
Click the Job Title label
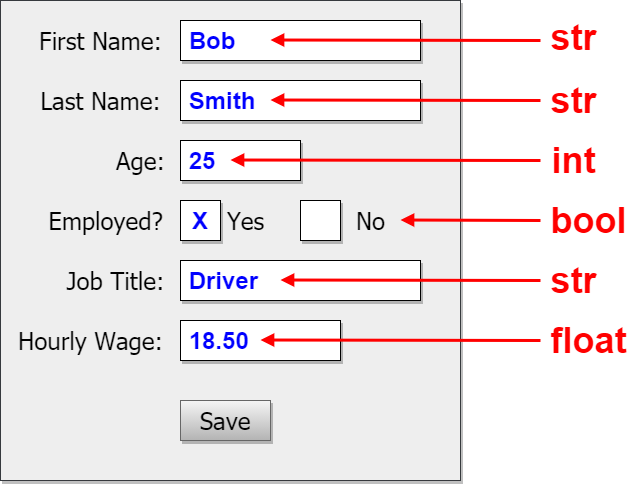point(115,281)
